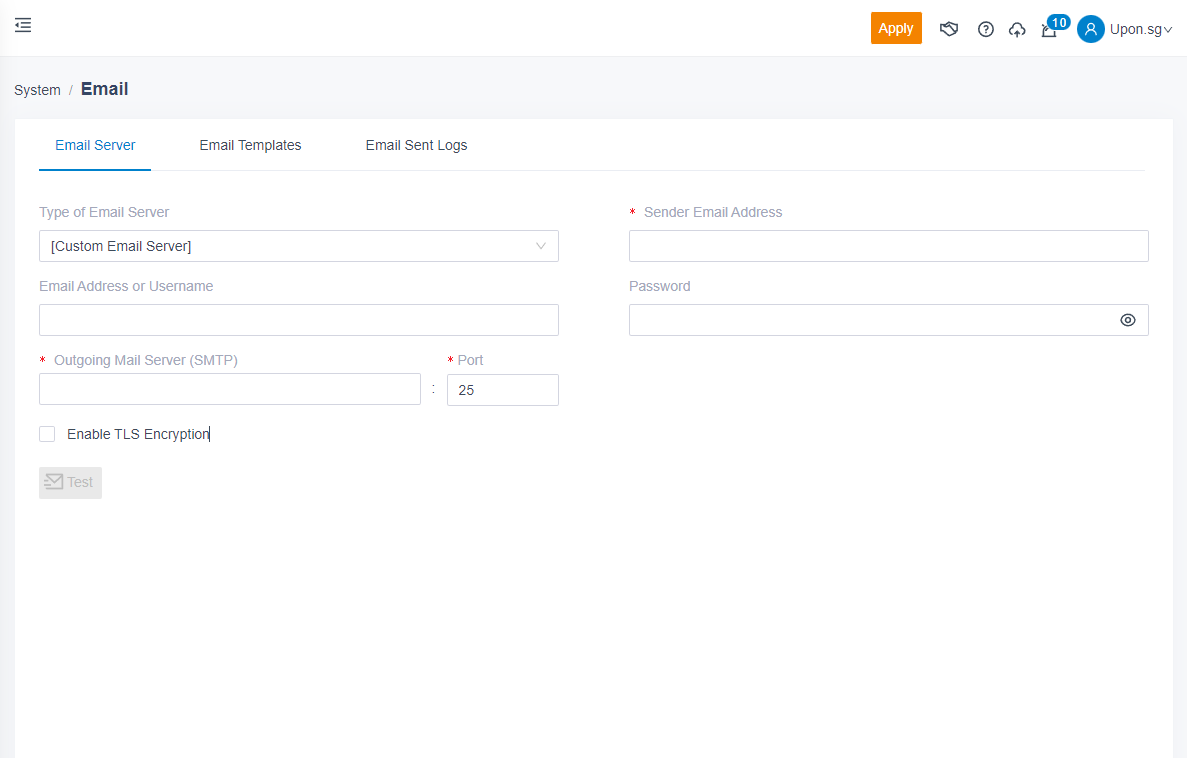Screen dimensions: 1187x758
Task: Open the help question mark icon
Action: 986,29
